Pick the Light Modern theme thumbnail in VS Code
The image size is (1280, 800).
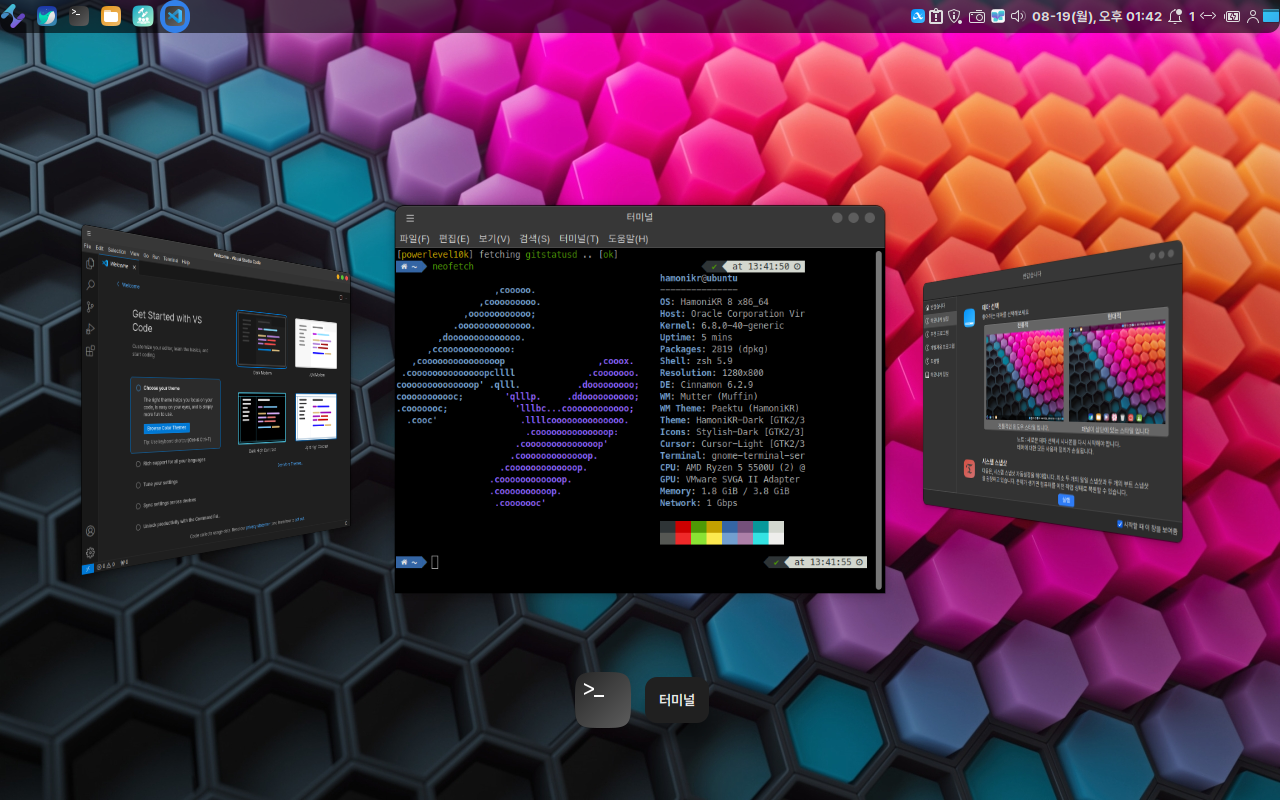316,345
